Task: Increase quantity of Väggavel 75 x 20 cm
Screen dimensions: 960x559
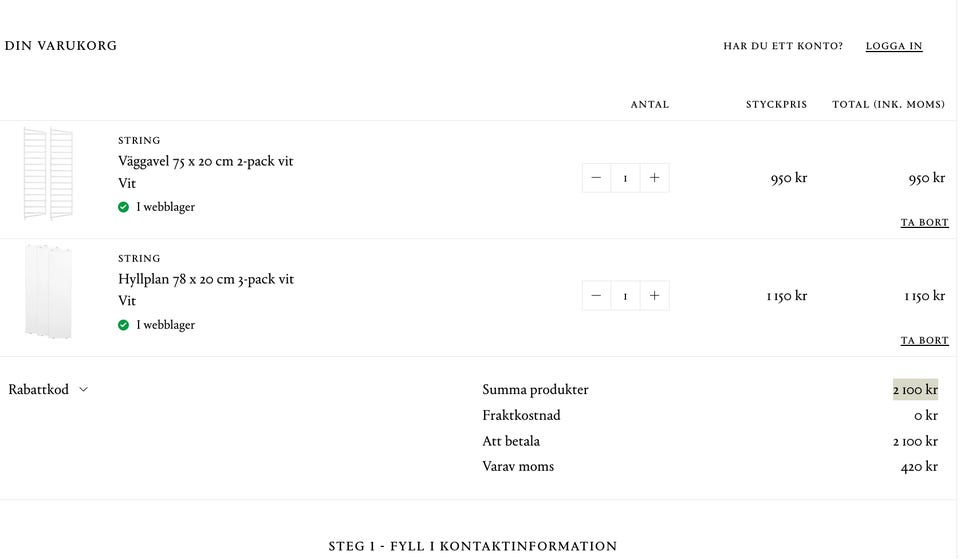Action: [654, 178]
